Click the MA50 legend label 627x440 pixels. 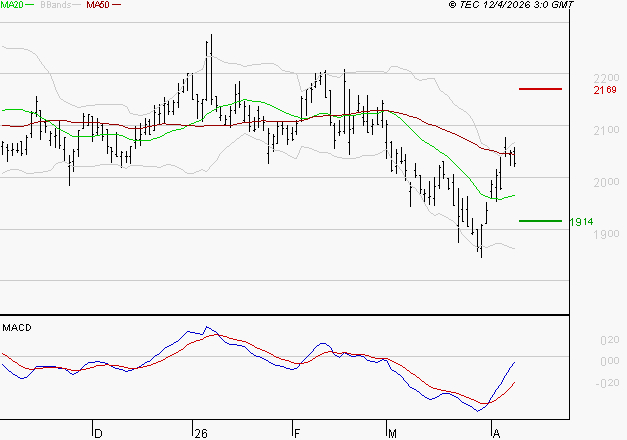tap(98, 5)
